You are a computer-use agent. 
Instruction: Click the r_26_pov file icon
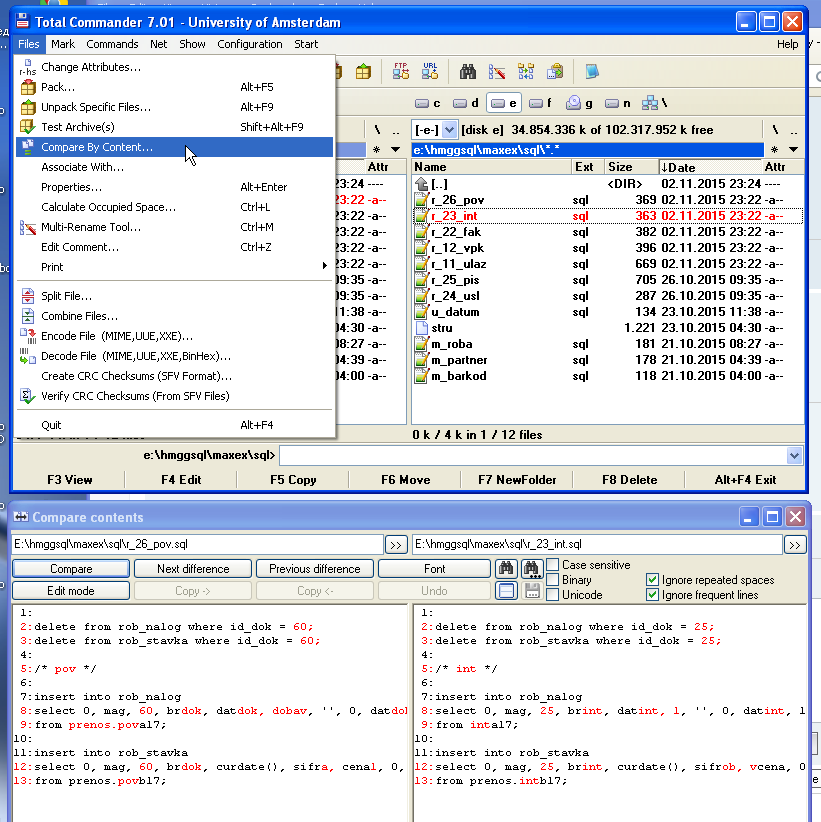[x=421, y=200]
